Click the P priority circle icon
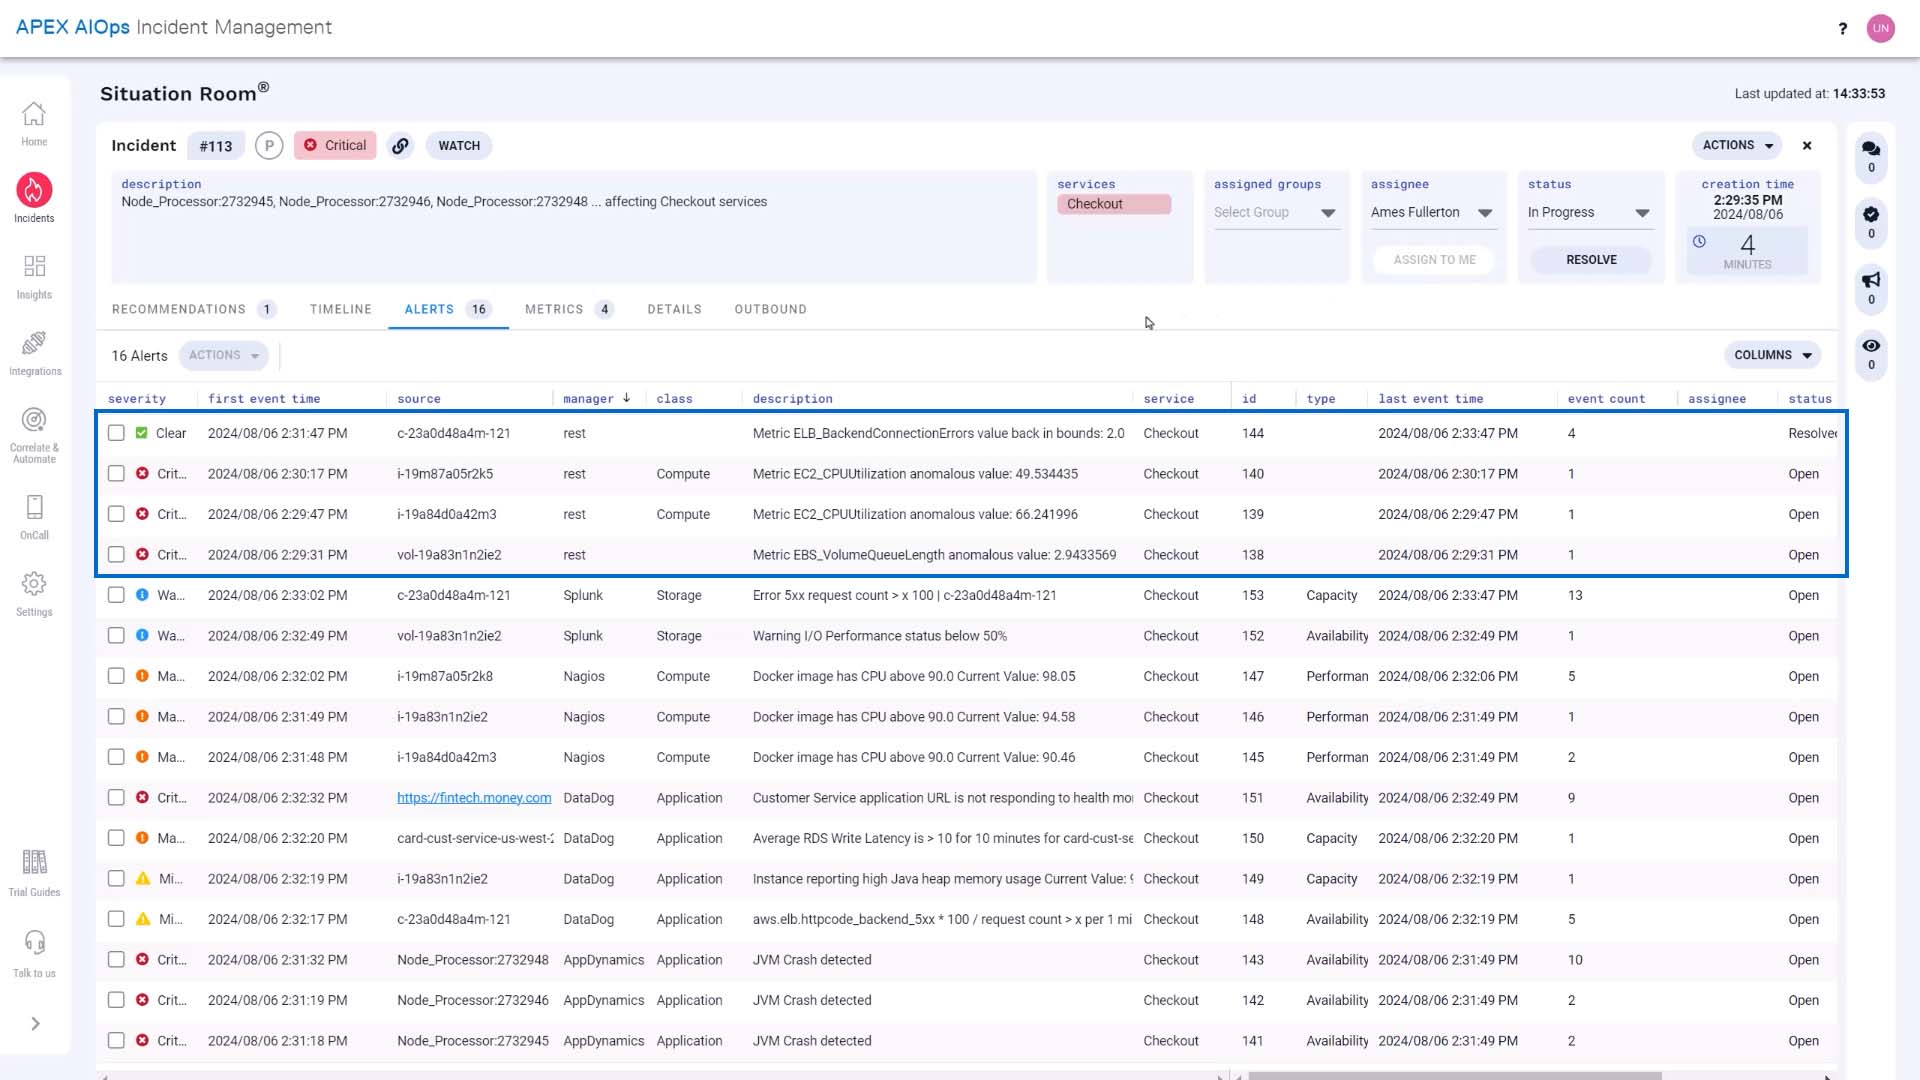The height and width of the screenshot is (1080, 1920). (x=268, y=145)
